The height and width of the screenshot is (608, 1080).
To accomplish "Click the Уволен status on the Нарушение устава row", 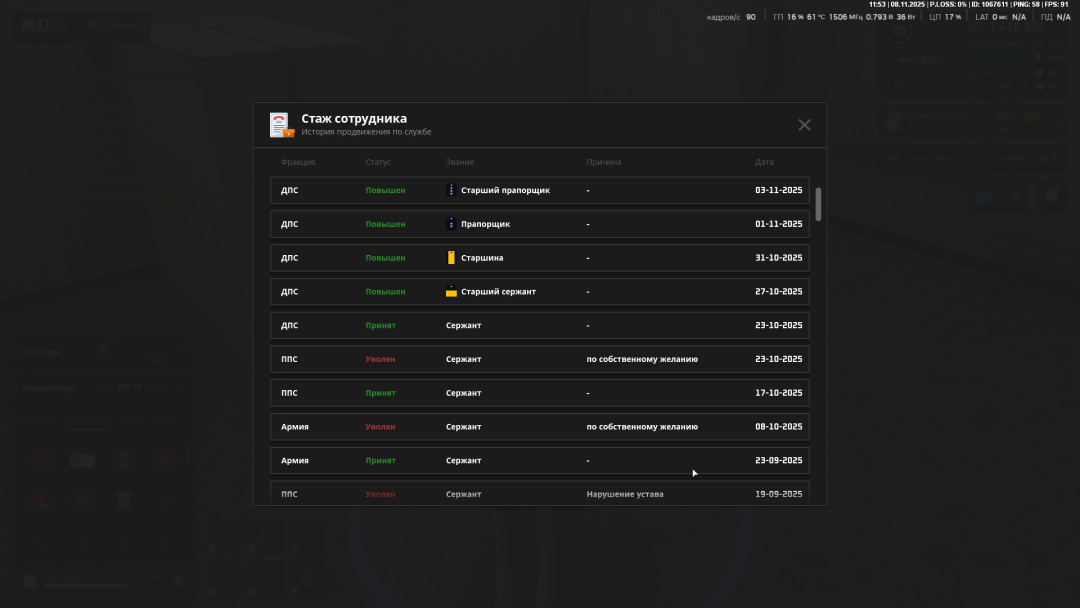I will click(381, 493).
